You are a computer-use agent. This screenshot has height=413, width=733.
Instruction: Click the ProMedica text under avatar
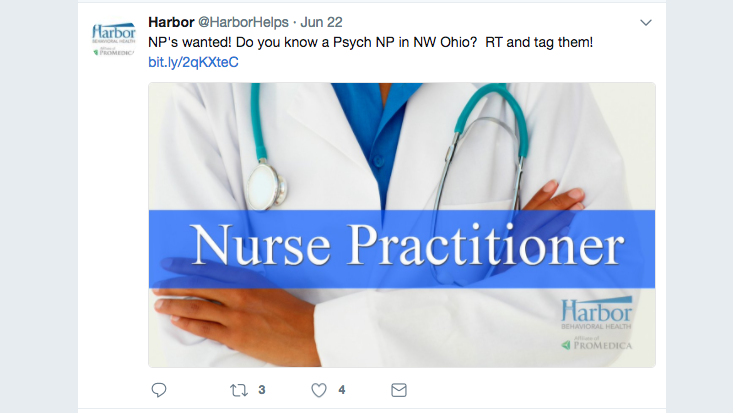coord(114,52)
